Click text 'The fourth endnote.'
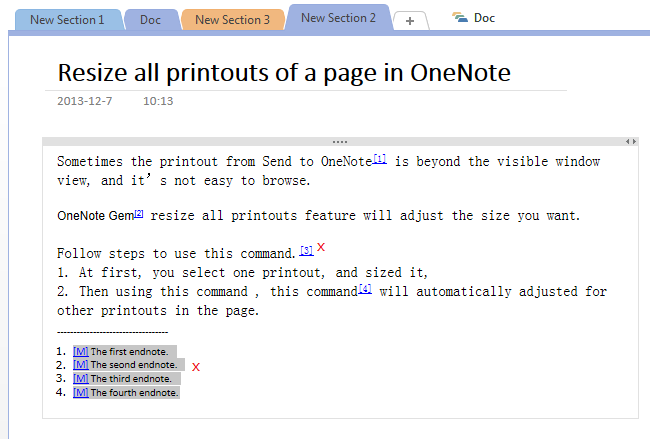650x439 pixels. coord(134,393)
